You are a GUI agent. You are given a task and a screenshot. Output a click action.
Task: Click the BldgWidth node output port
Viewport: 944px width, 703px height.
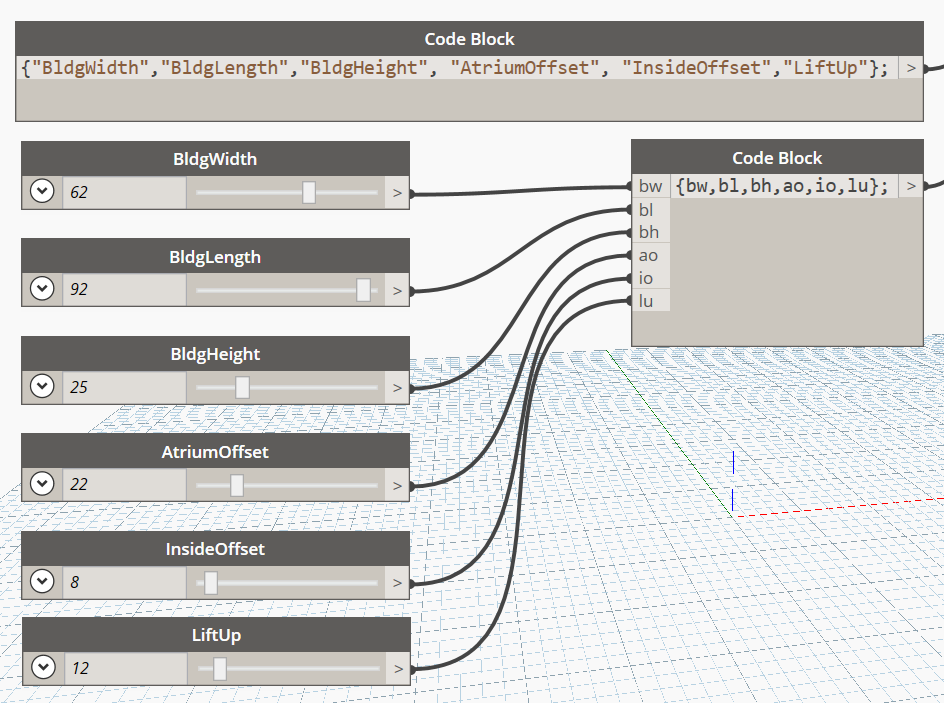397,193
